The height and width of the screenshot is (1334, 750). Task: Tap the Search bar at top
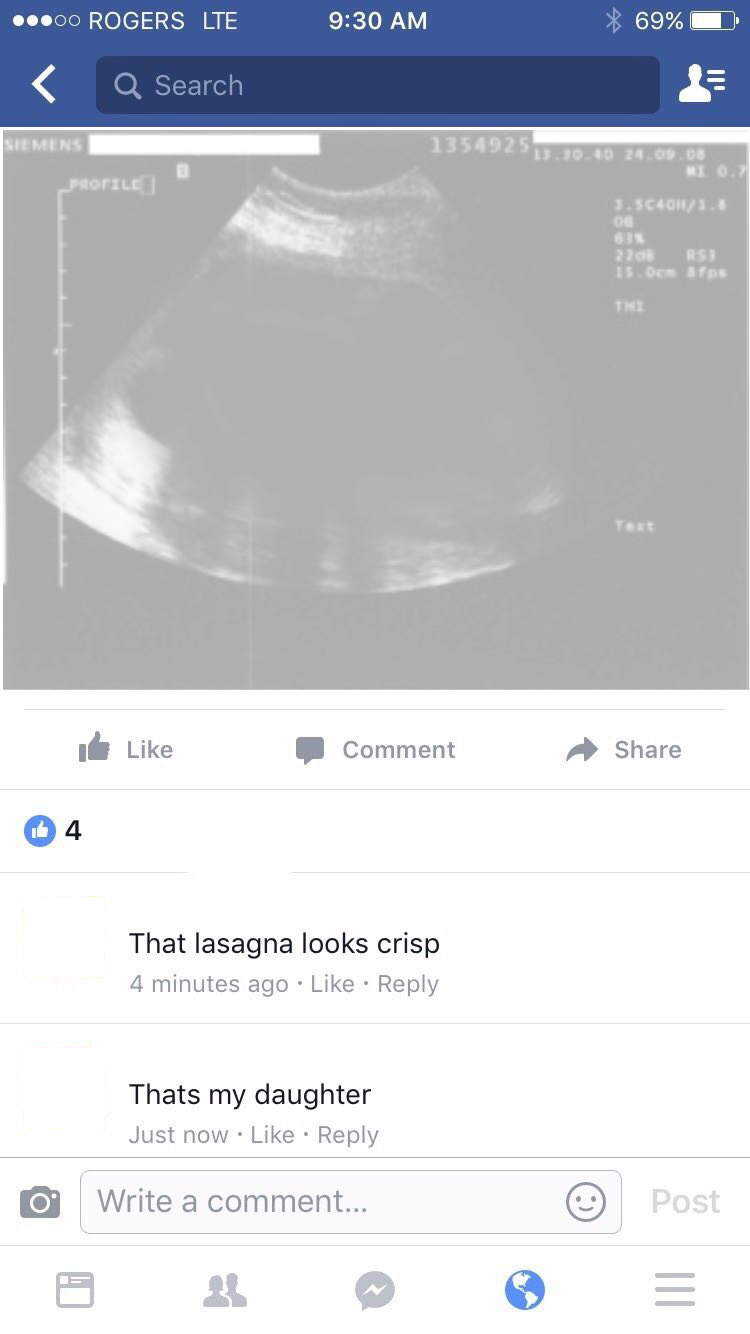378,85
